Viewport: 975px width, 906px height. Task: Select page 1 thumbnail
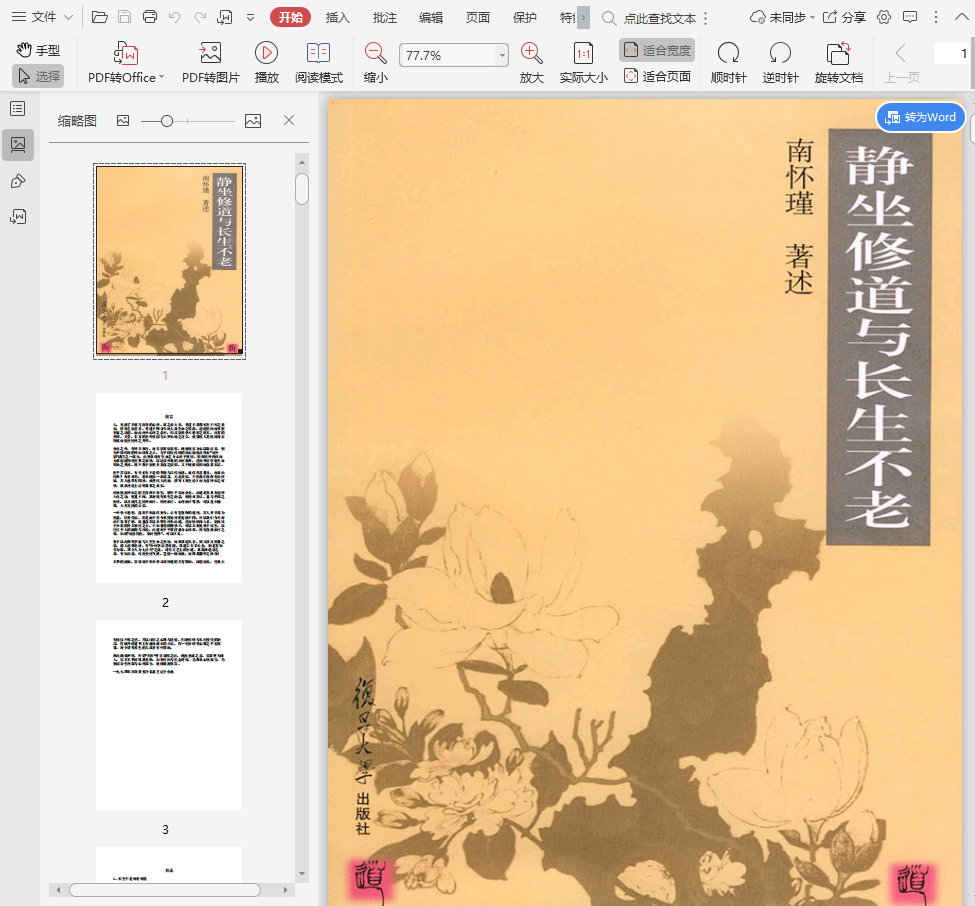click(169, 261)
